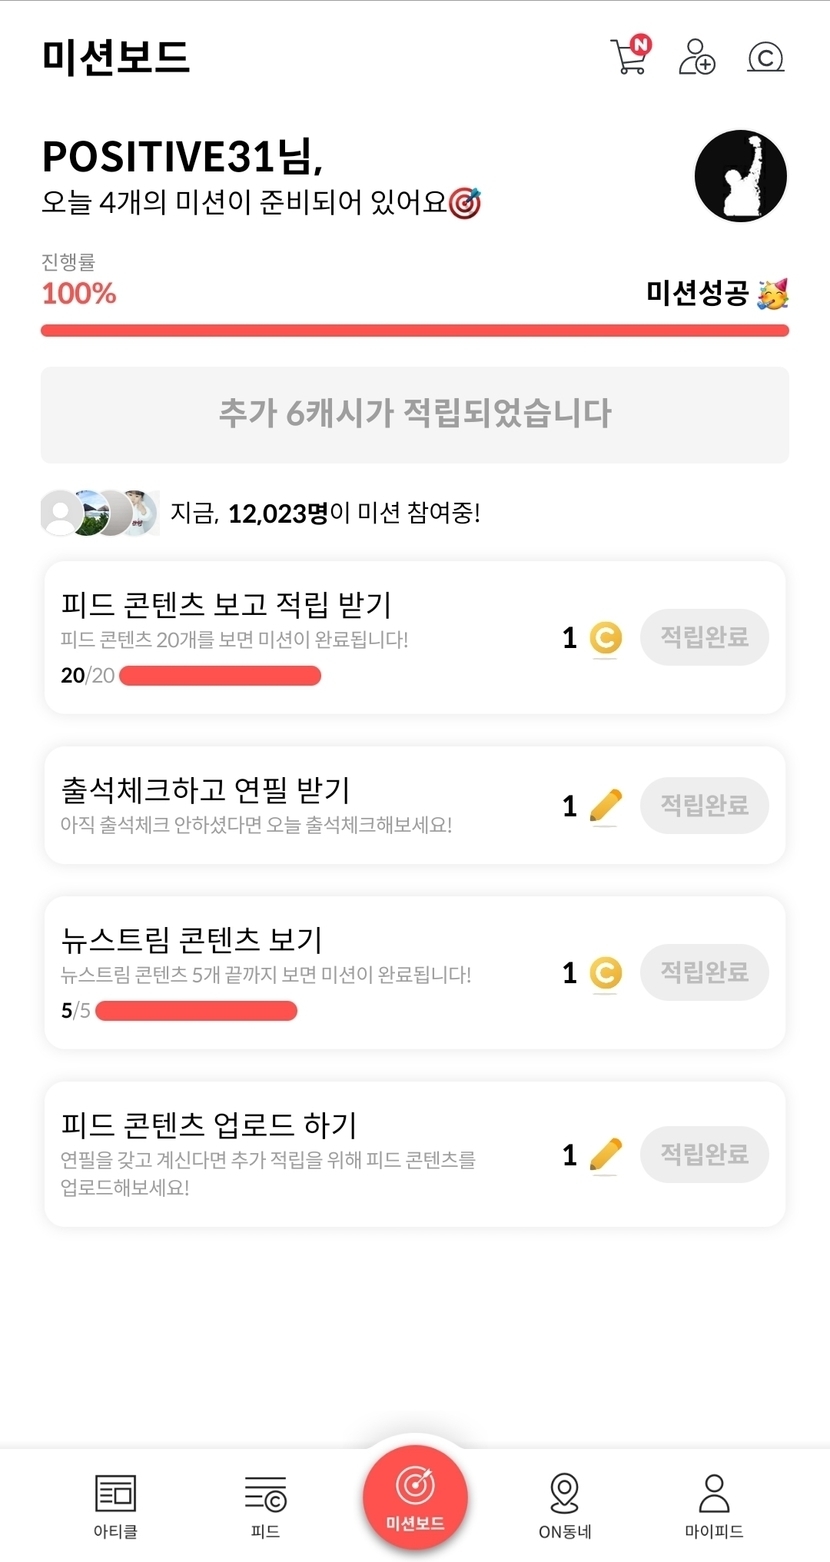Tap the participant avatars next to 12,023명
The width and height of the screenshot is (830, 1562).
[100, 514]
